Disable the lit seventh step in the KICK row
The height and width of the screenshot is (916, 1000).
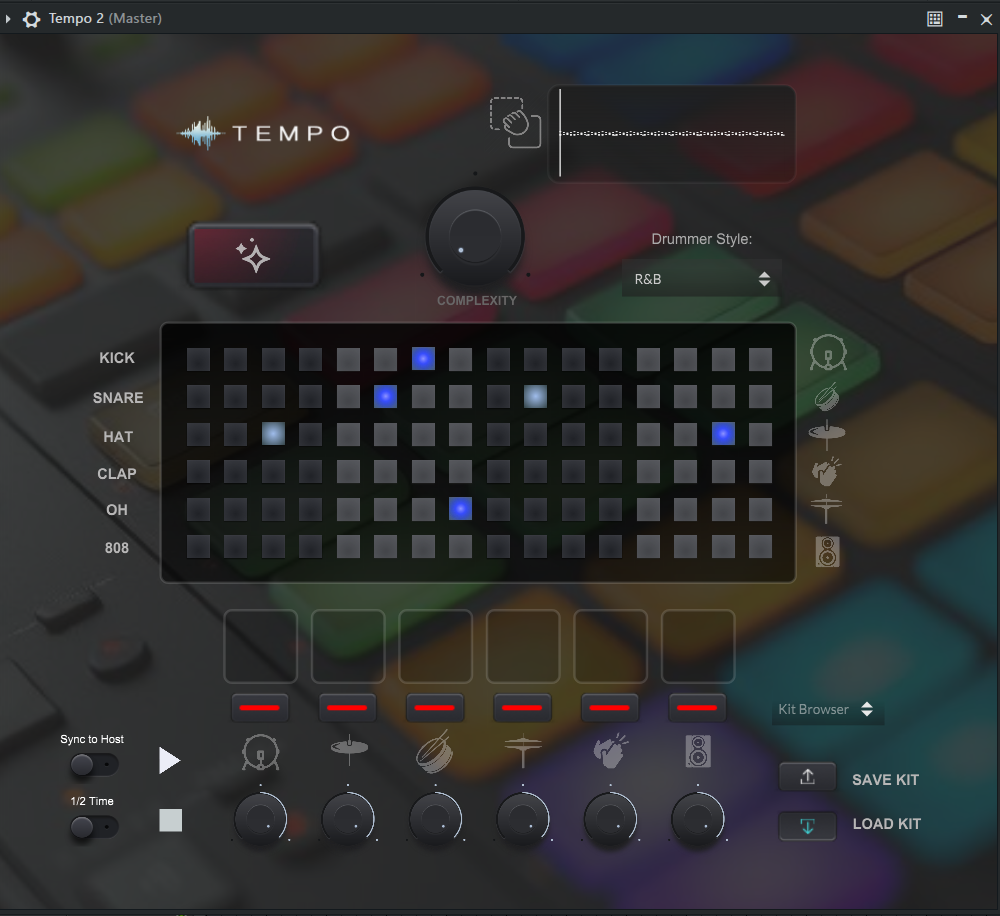(423, 359)
